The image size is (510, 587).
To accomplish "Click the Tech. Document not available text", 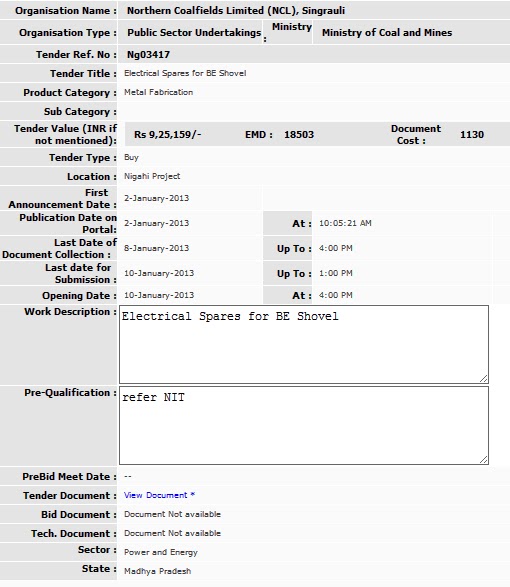I will point(172,533).
